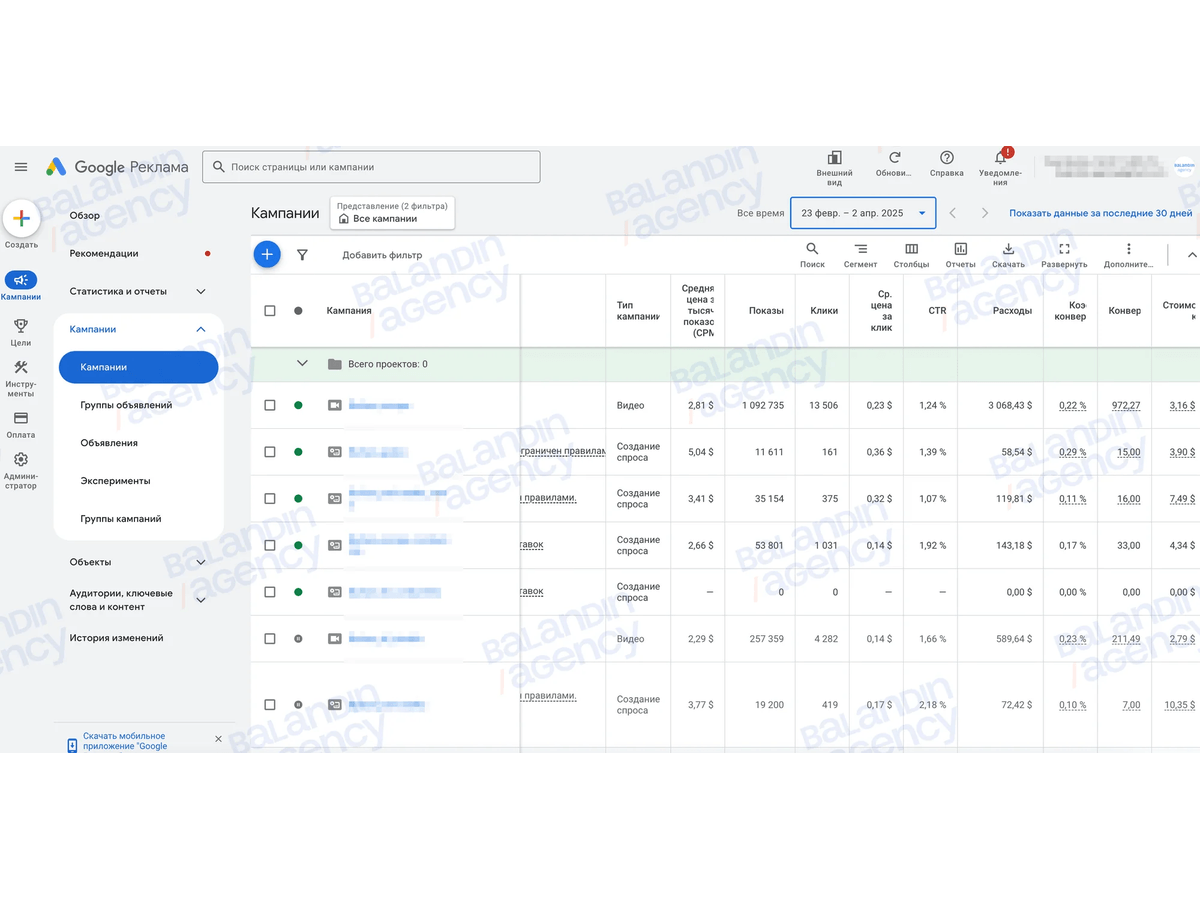Open Дополнительно three-dot menu

[x=1128, y=249]
